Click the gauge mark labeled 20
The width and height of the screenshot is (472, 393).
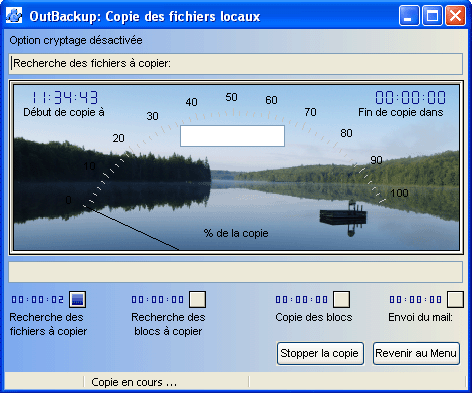click(x=118, y=138)
